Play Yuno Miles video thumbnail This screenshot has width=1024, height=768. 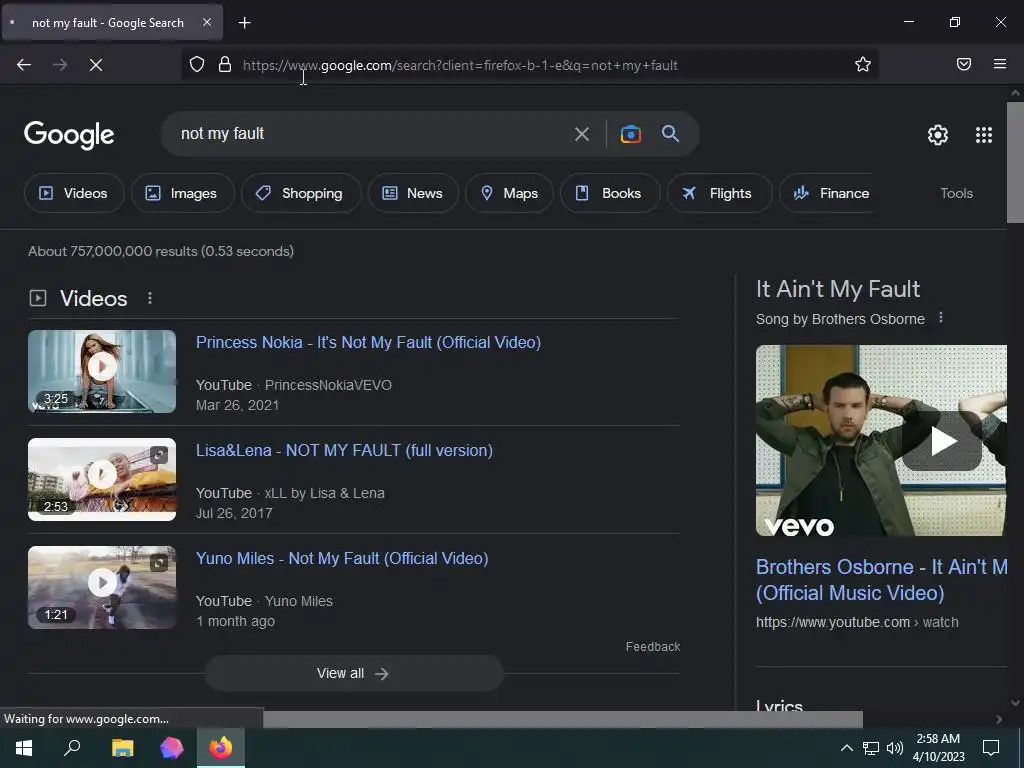point(102,587)
